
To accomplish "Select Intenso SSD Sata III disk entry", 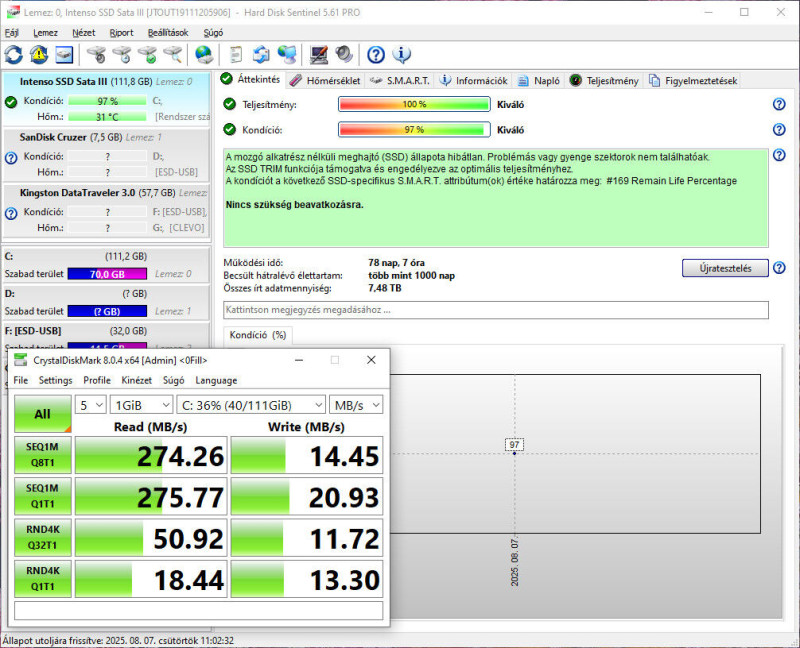I will [106, 99].
